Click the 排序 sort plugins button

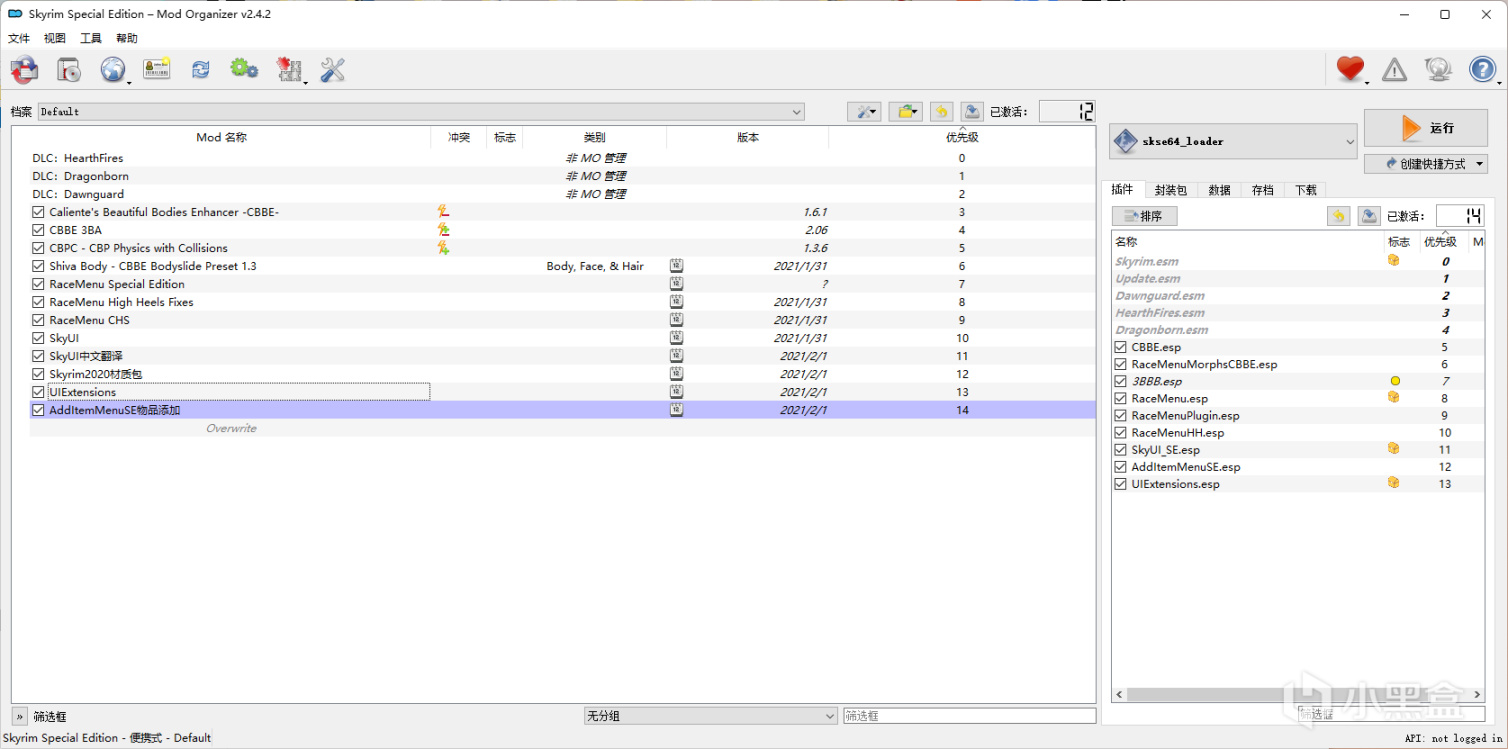[1145, 216]
